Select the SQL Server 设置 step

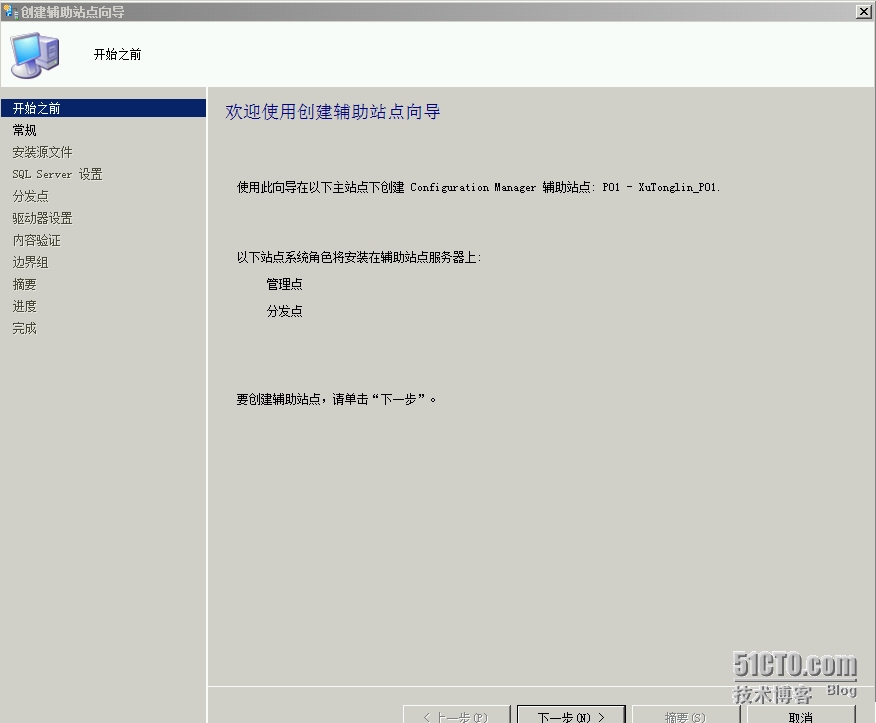[x=58, y=174]
